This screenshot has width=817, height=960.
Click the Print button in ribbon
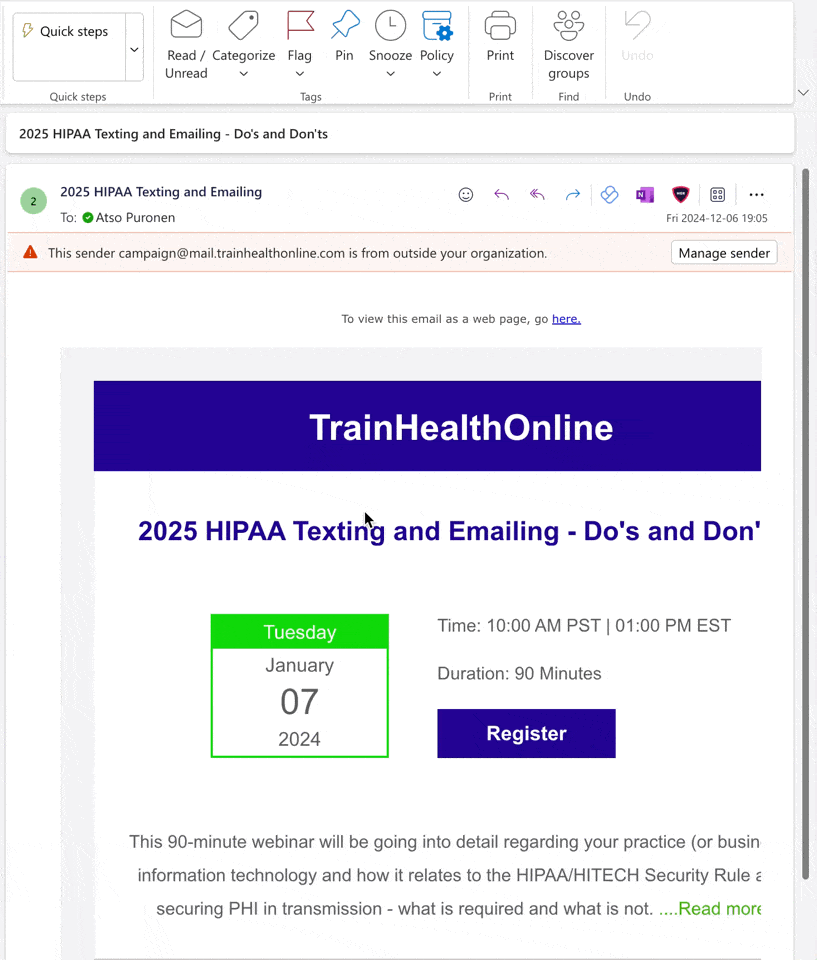pos(500,39)
